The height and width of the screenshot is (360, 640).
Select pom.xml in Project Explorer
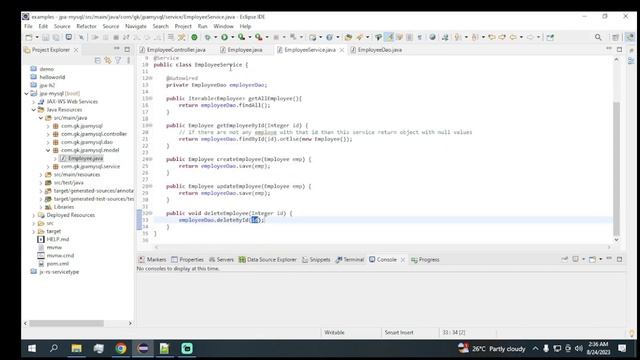[x=58, y=264]
